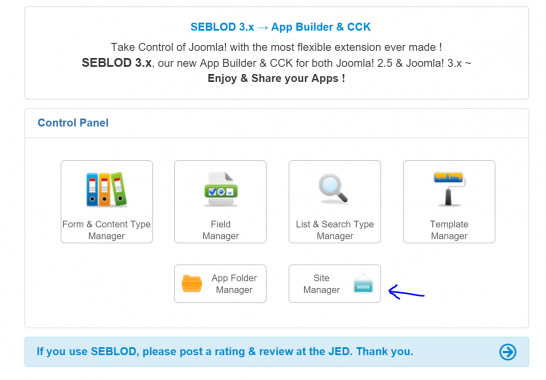This screenshot has height=380, width=546.
Task: Open the post a rating & review JED link
Action: [x=225, y=351]
